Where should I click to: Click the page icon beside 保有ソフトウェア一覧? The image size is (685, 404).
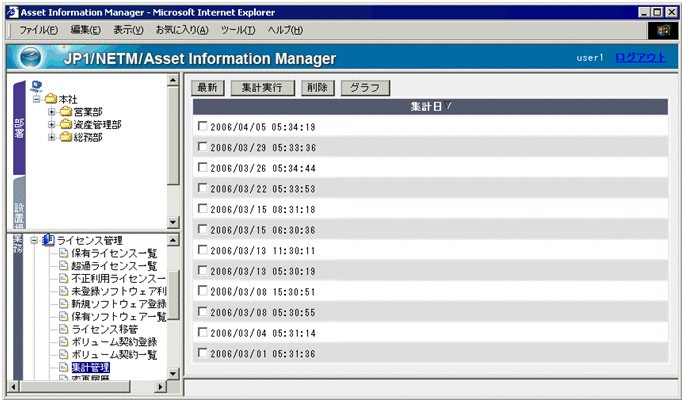point(64,316)
